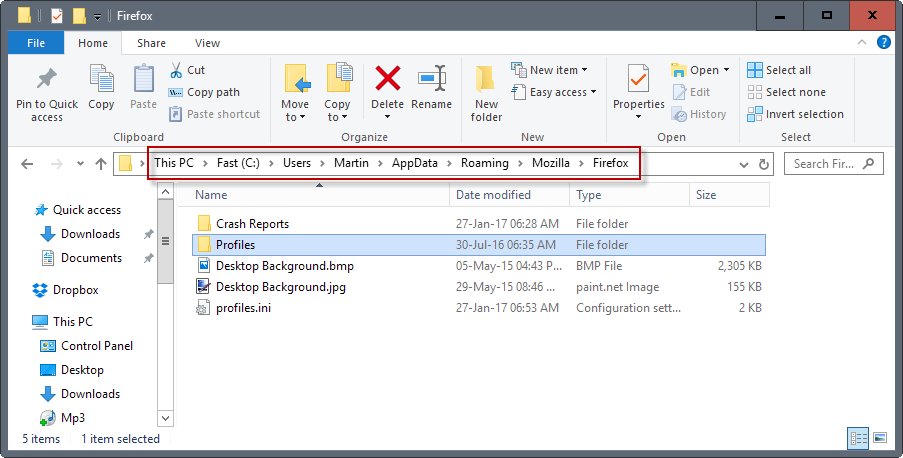Sort by Size column header
The height and width of the screenshot is (458, 903).
729,195
